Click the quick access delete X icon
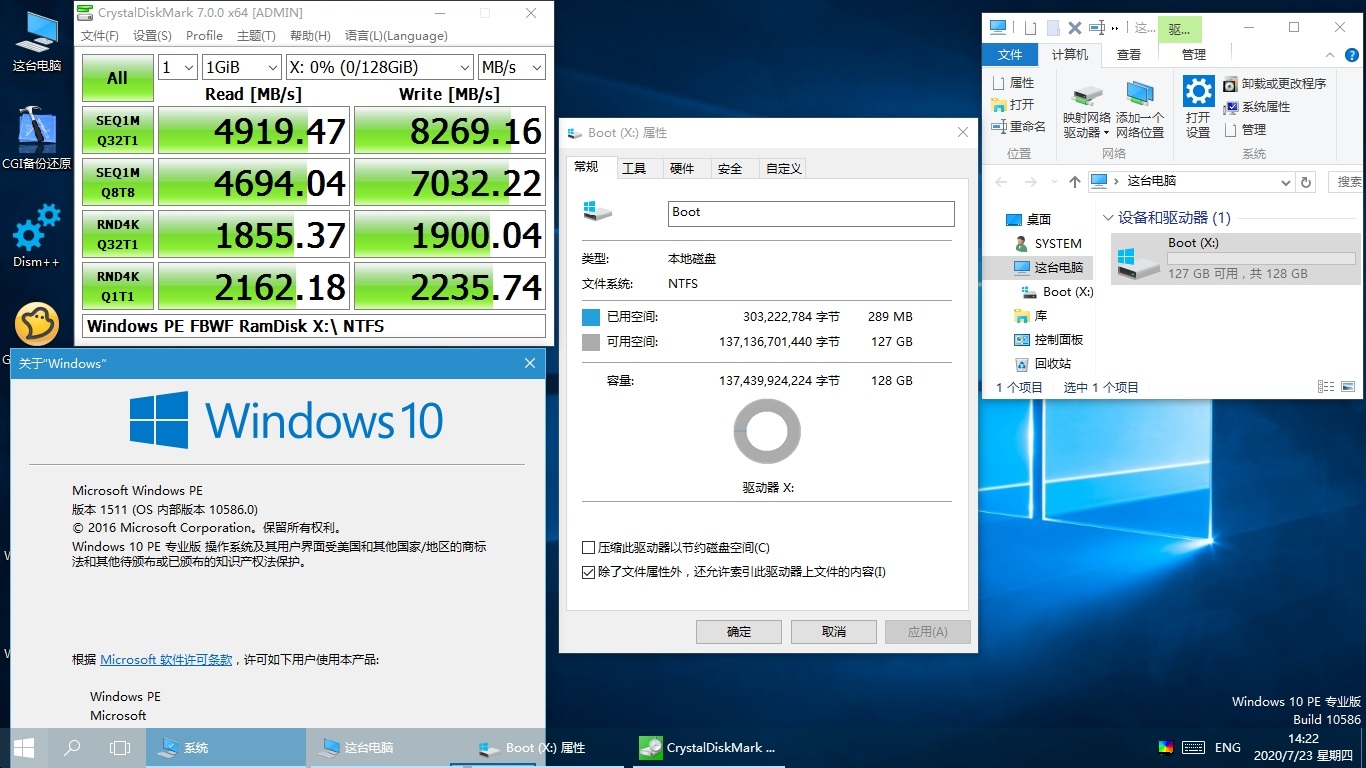This screenshot has width=1366, height=768. click(x=1075, y=28)
